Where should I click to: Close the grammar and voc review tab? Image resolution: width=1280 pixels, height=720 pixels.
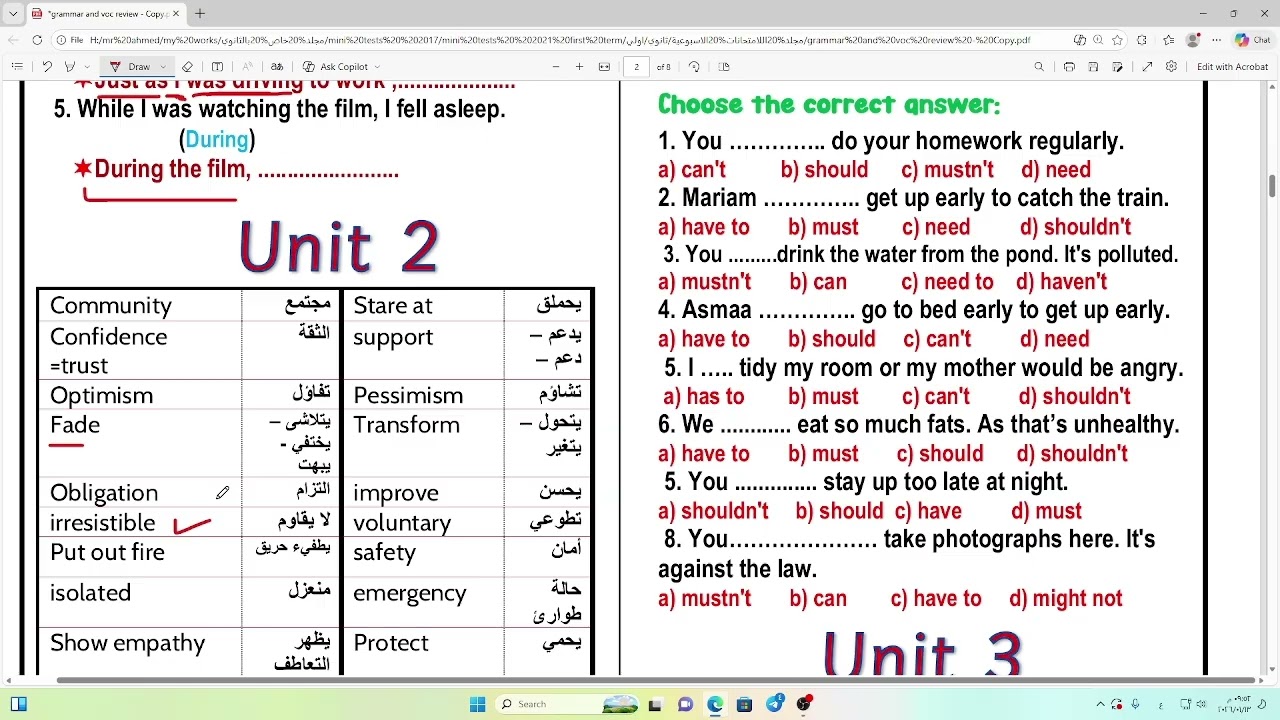(x=176, y=14)
